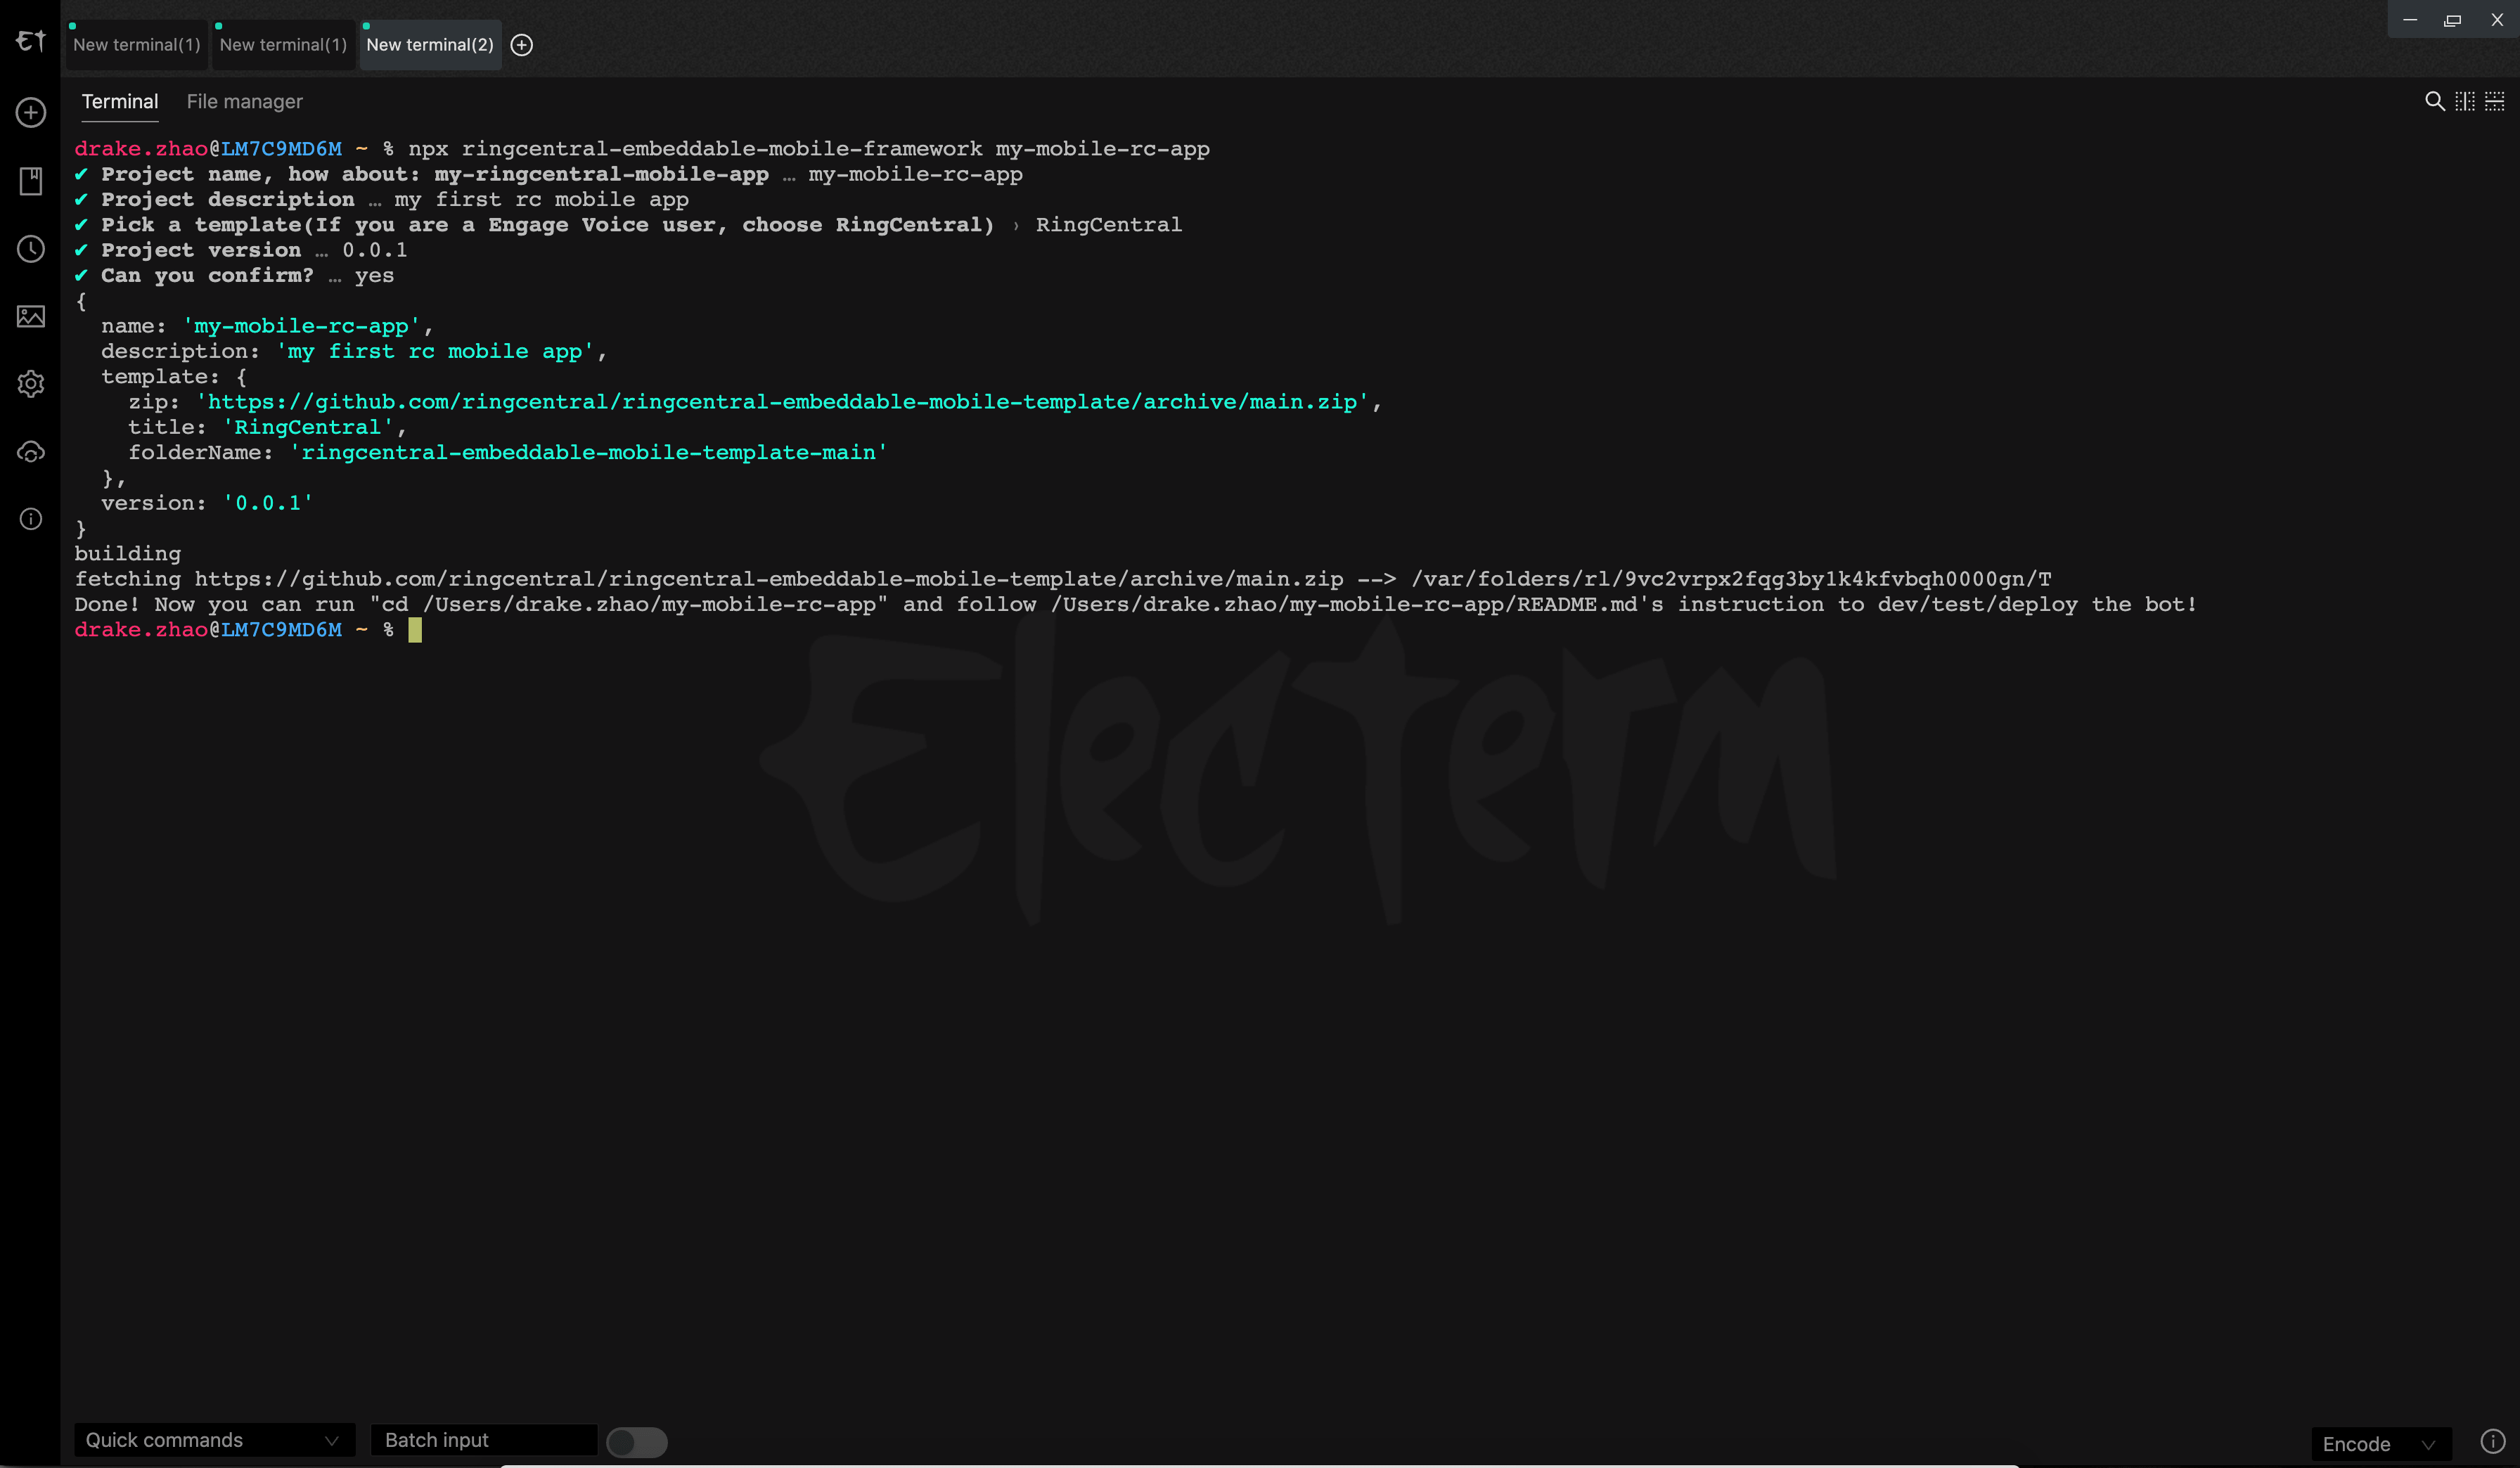Open the about info icon in sidebar
The width and height of the screenshot is (2520, 1468).
tap(31, 519)
